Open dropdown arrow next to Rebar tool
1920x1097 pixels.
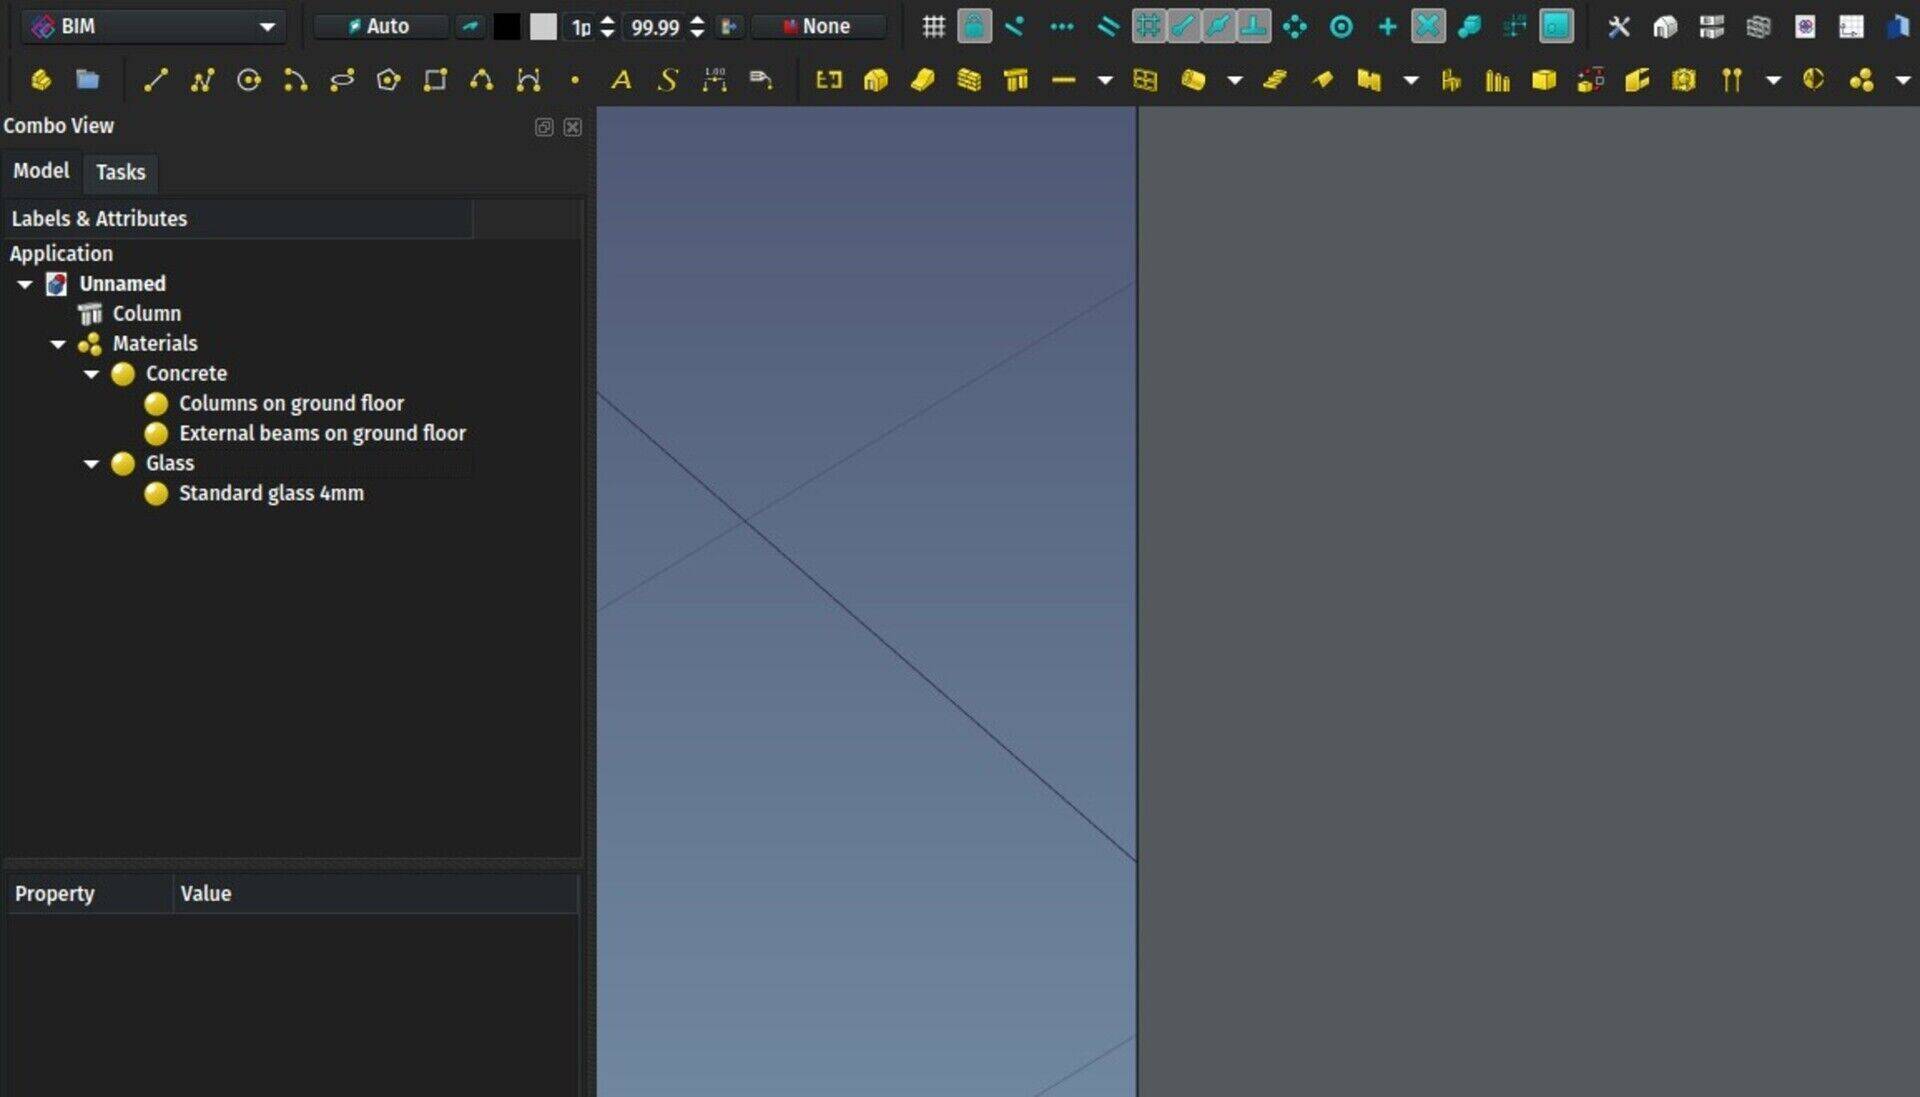1773,80
